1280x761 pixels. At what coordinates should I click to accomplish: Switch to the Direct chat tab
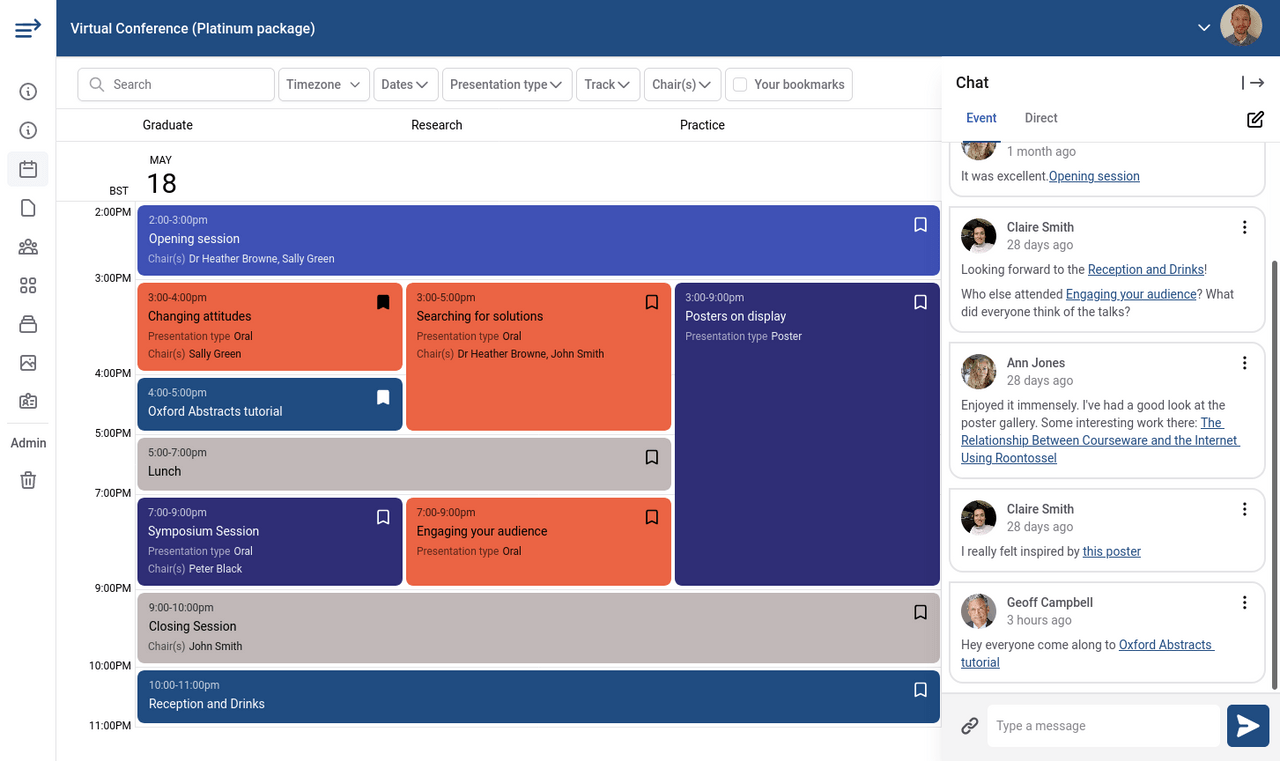point(1040,118)
